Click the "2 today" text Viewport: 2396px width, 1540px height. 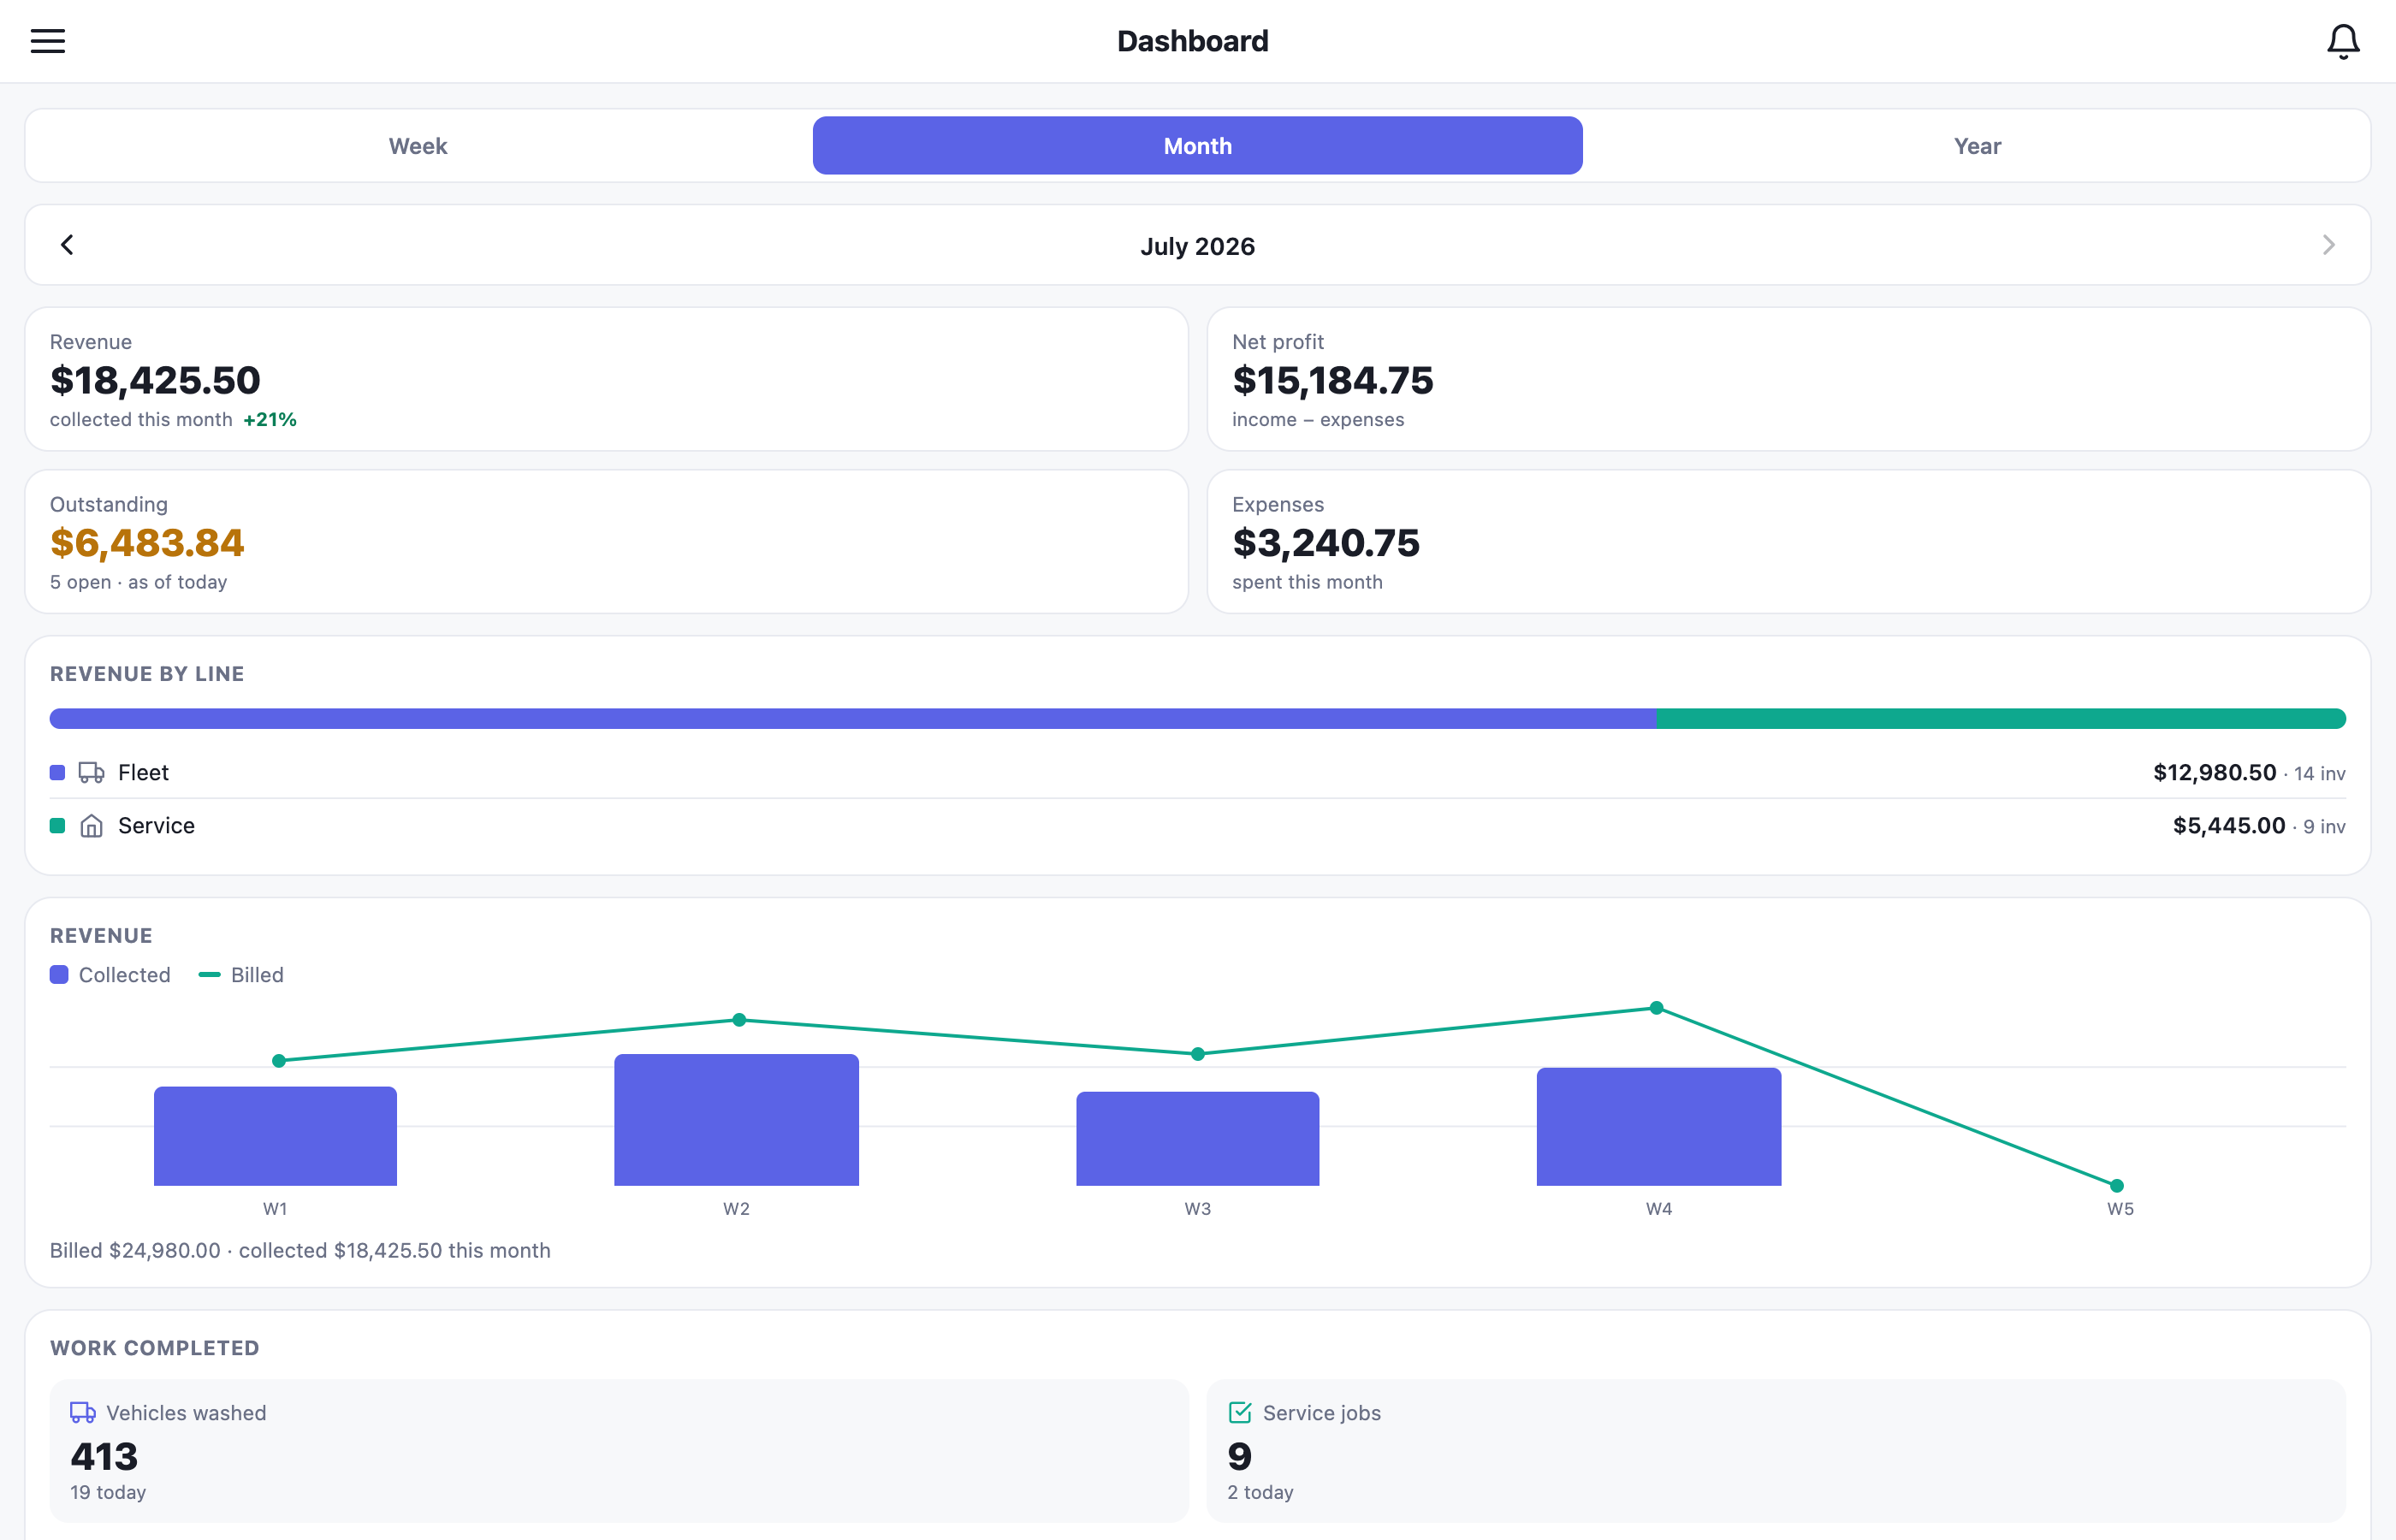point(1260,1492)
